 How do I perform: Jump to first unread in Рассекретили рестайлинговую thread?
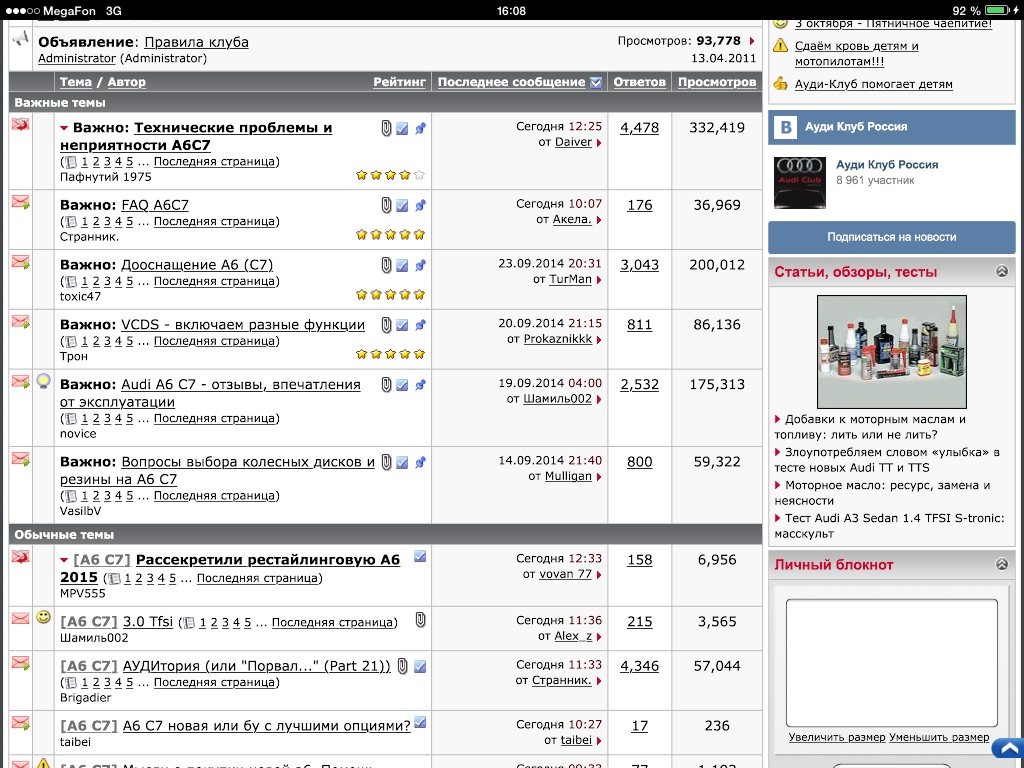click(64, 560)
